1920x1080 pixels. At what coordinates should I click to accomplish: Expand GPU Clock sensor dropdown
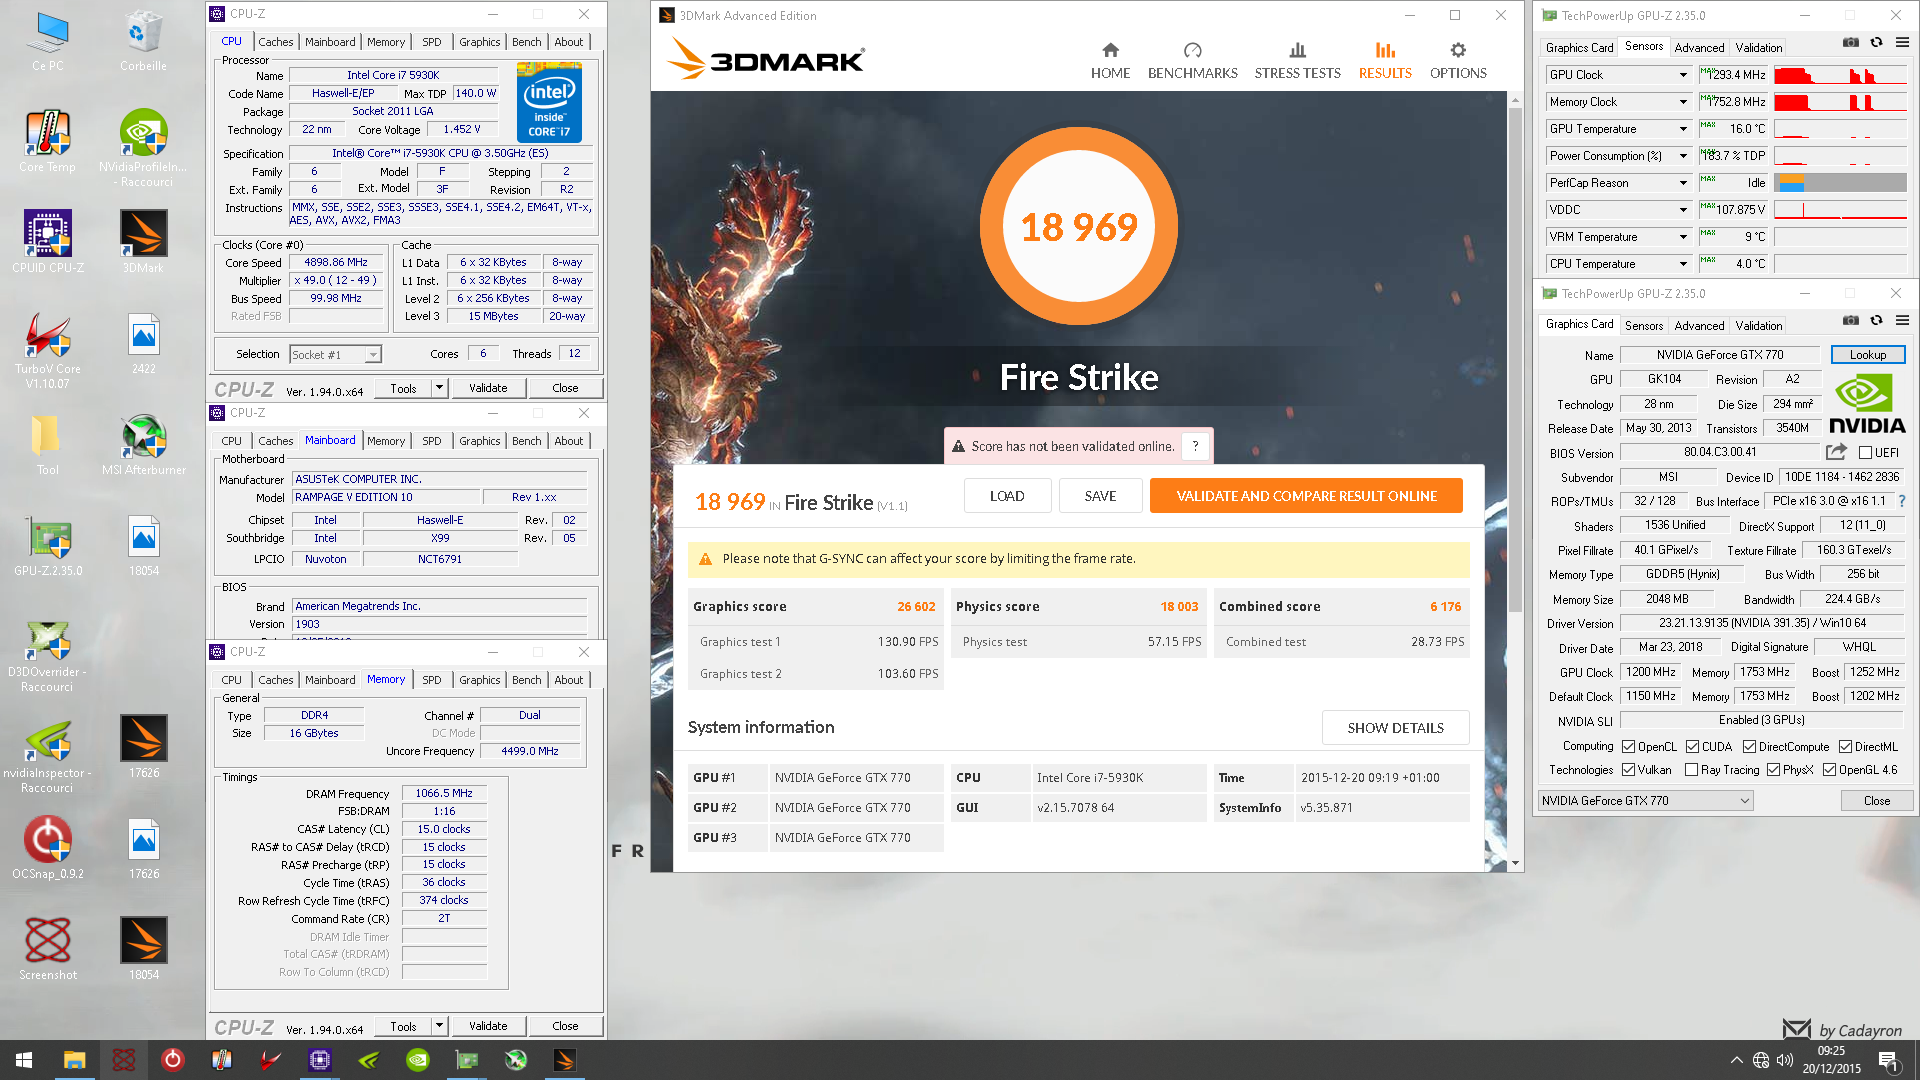1683,75
